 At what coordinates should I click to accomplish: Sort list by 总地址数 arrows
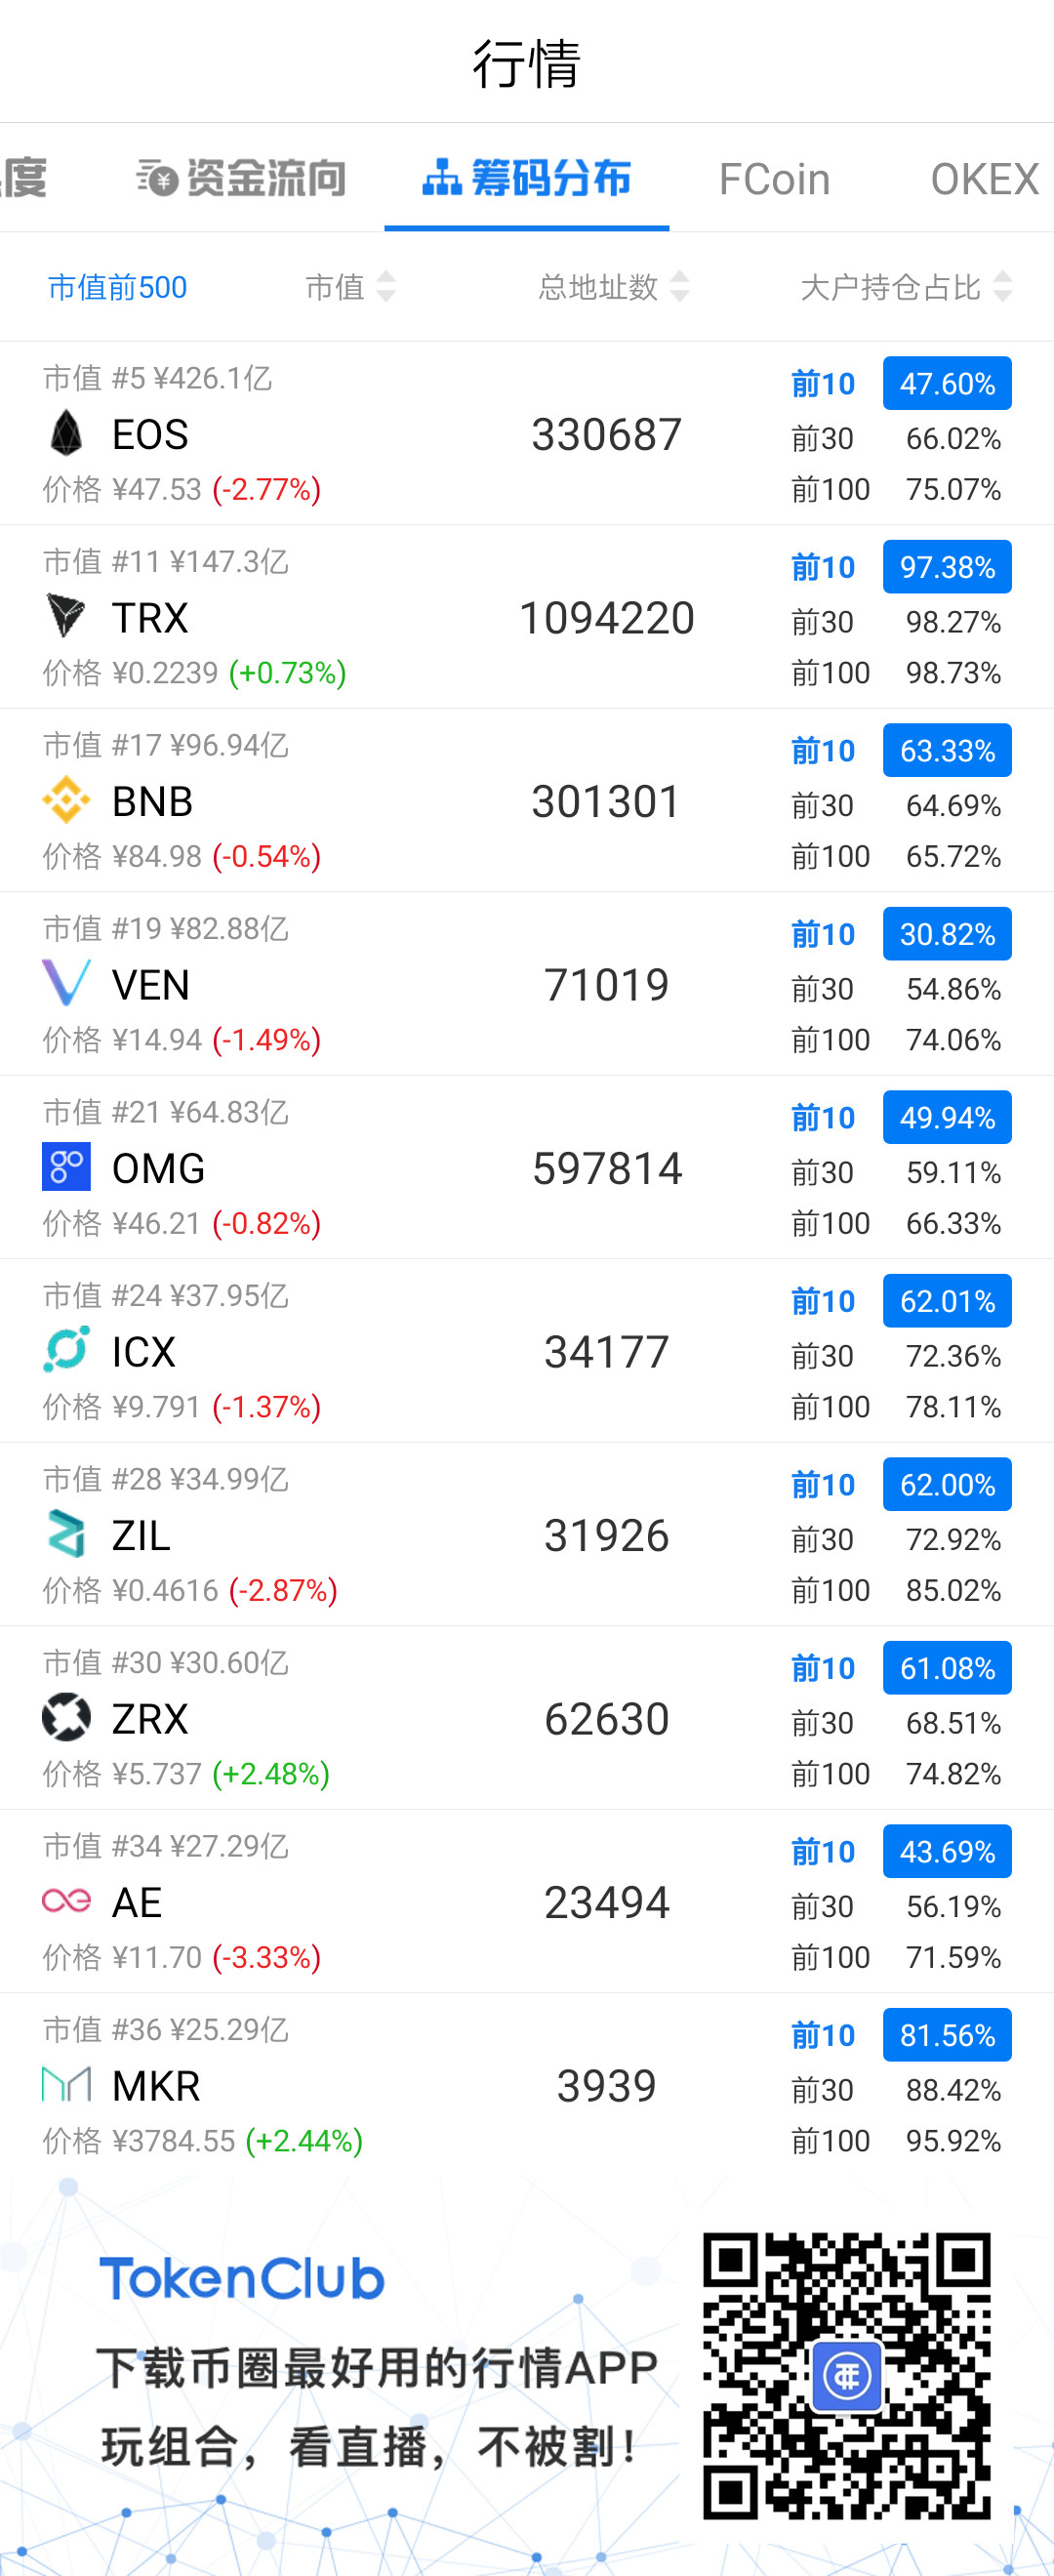click(680, 287)
